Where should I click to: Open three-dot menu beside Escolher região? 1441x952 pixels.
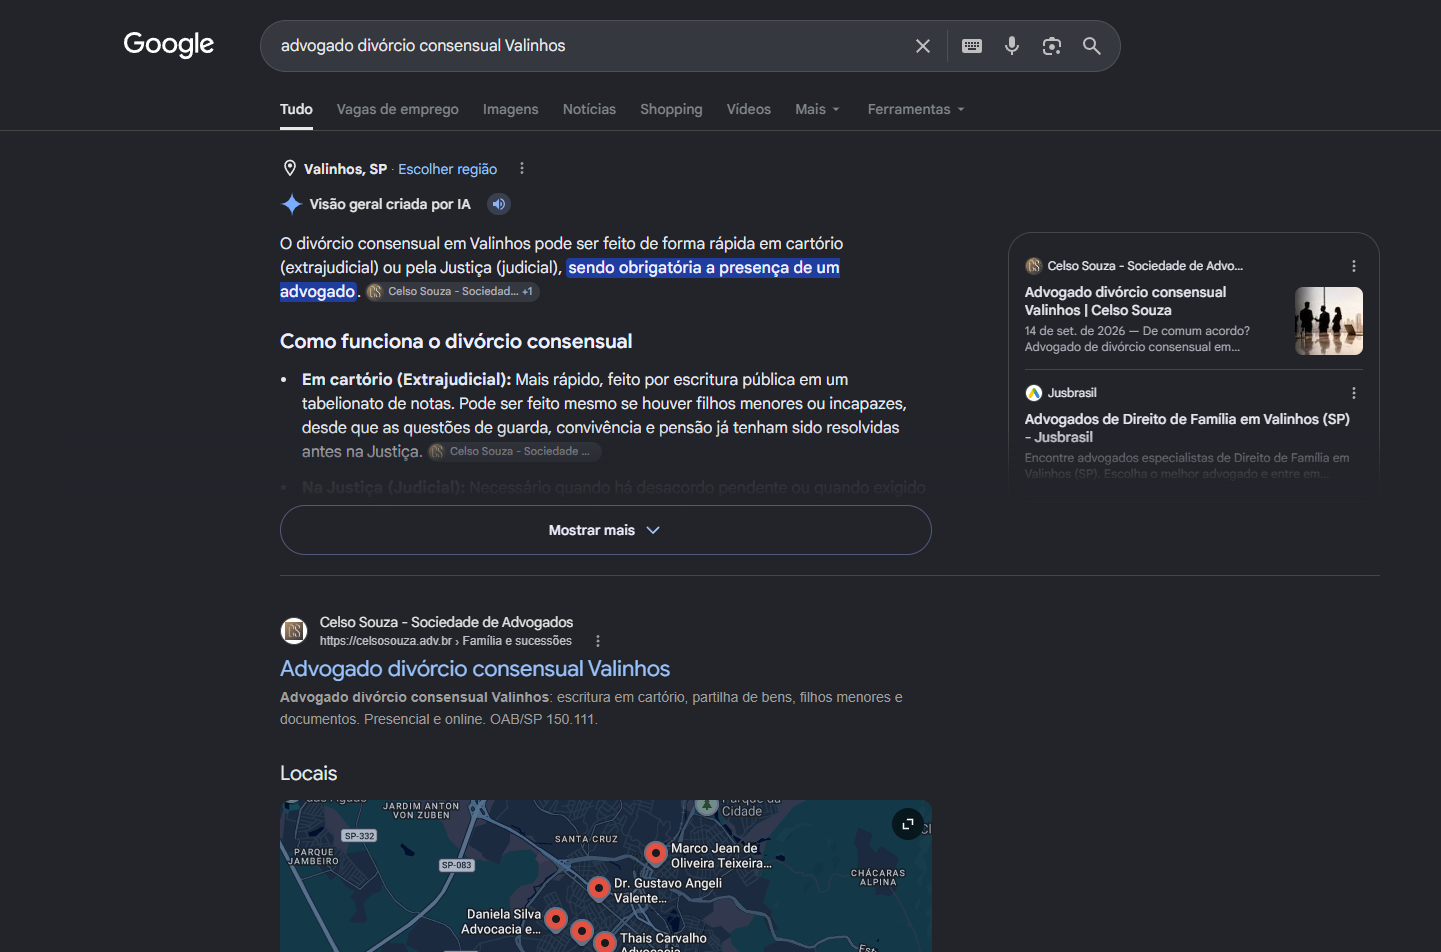(x=522, y=168)
